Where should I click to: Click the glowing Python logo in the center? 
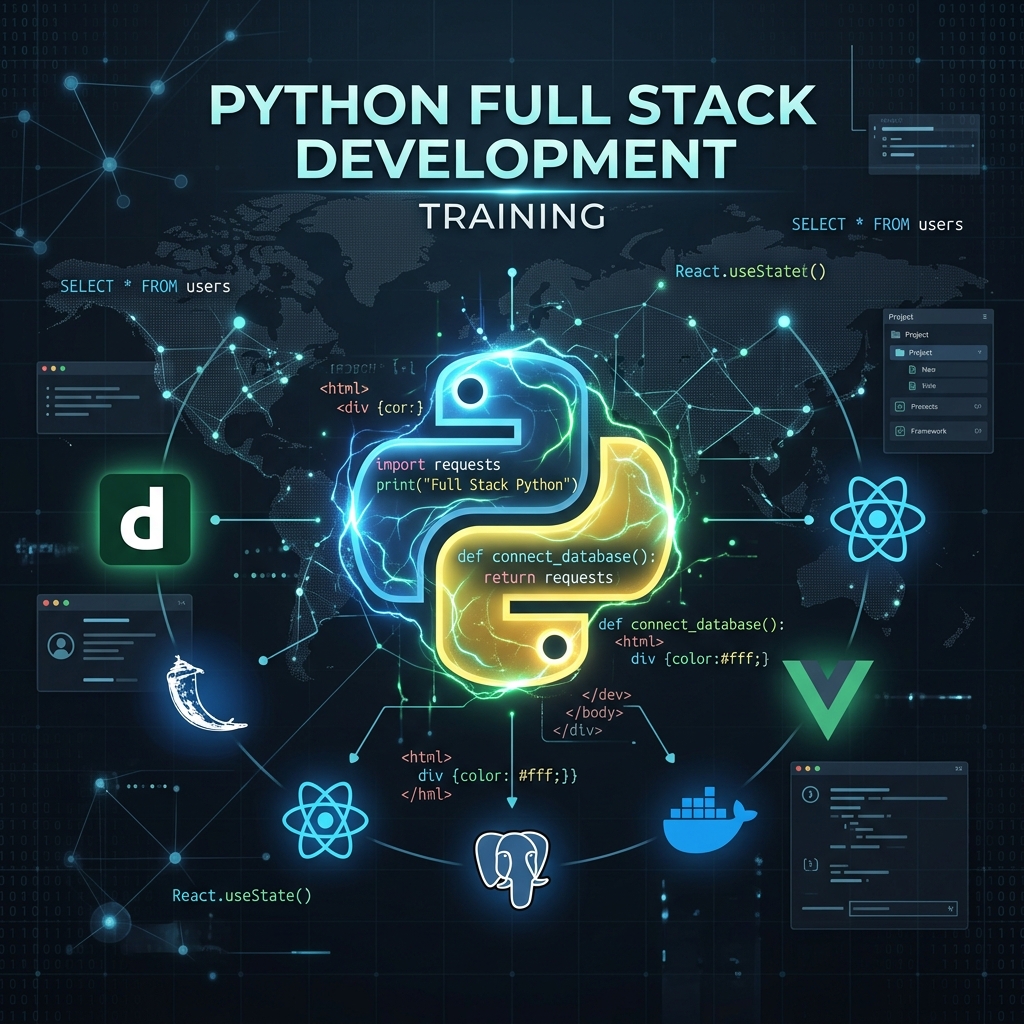pos(511,519)
